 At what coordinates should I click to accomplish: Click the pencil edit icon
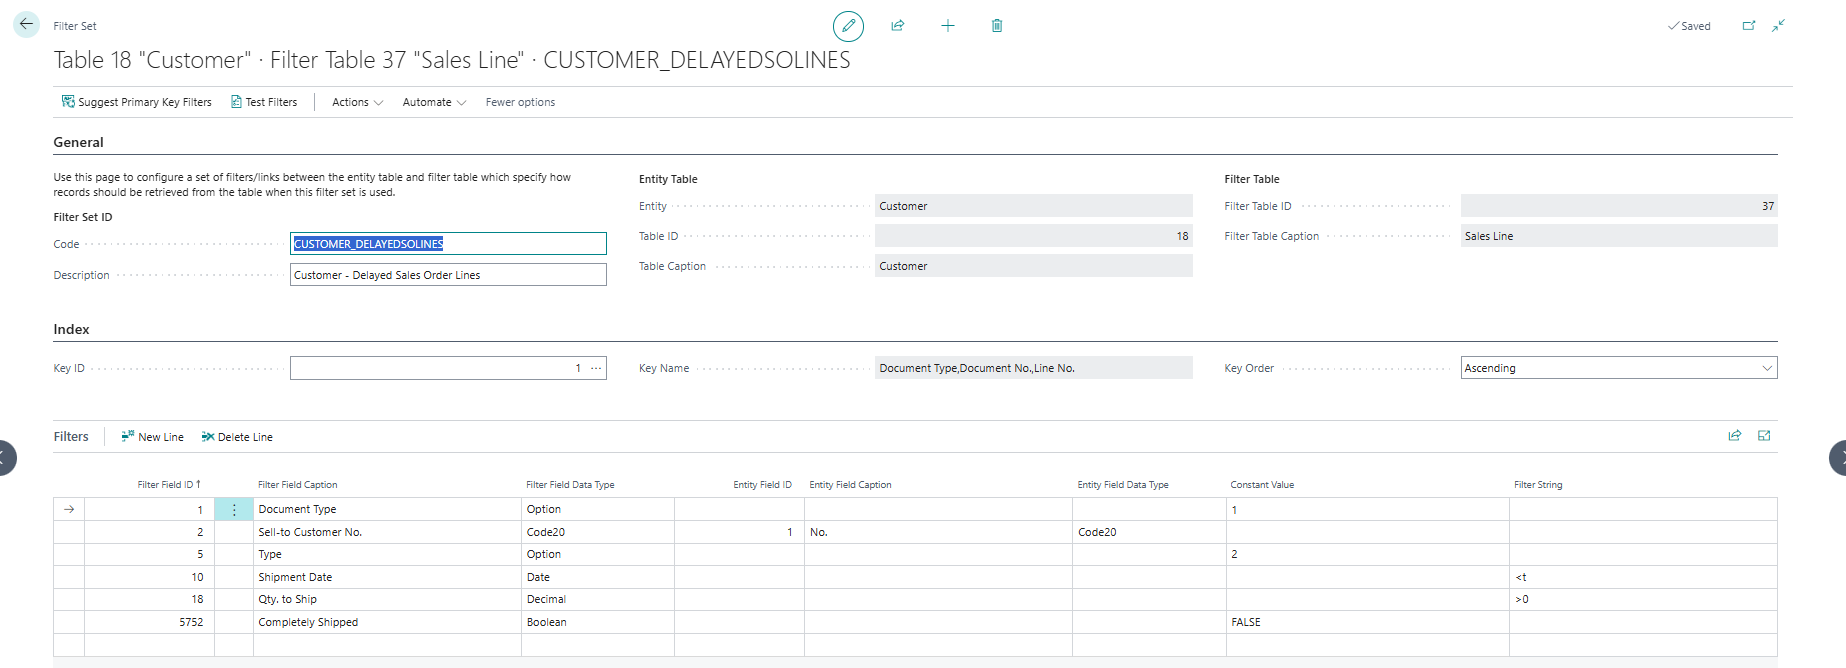[x=848, y=26]
